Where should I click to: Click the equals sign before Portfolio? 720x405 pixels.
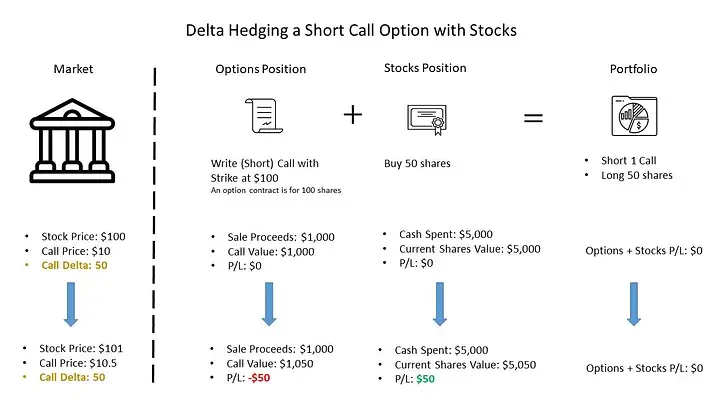(533, 118)
